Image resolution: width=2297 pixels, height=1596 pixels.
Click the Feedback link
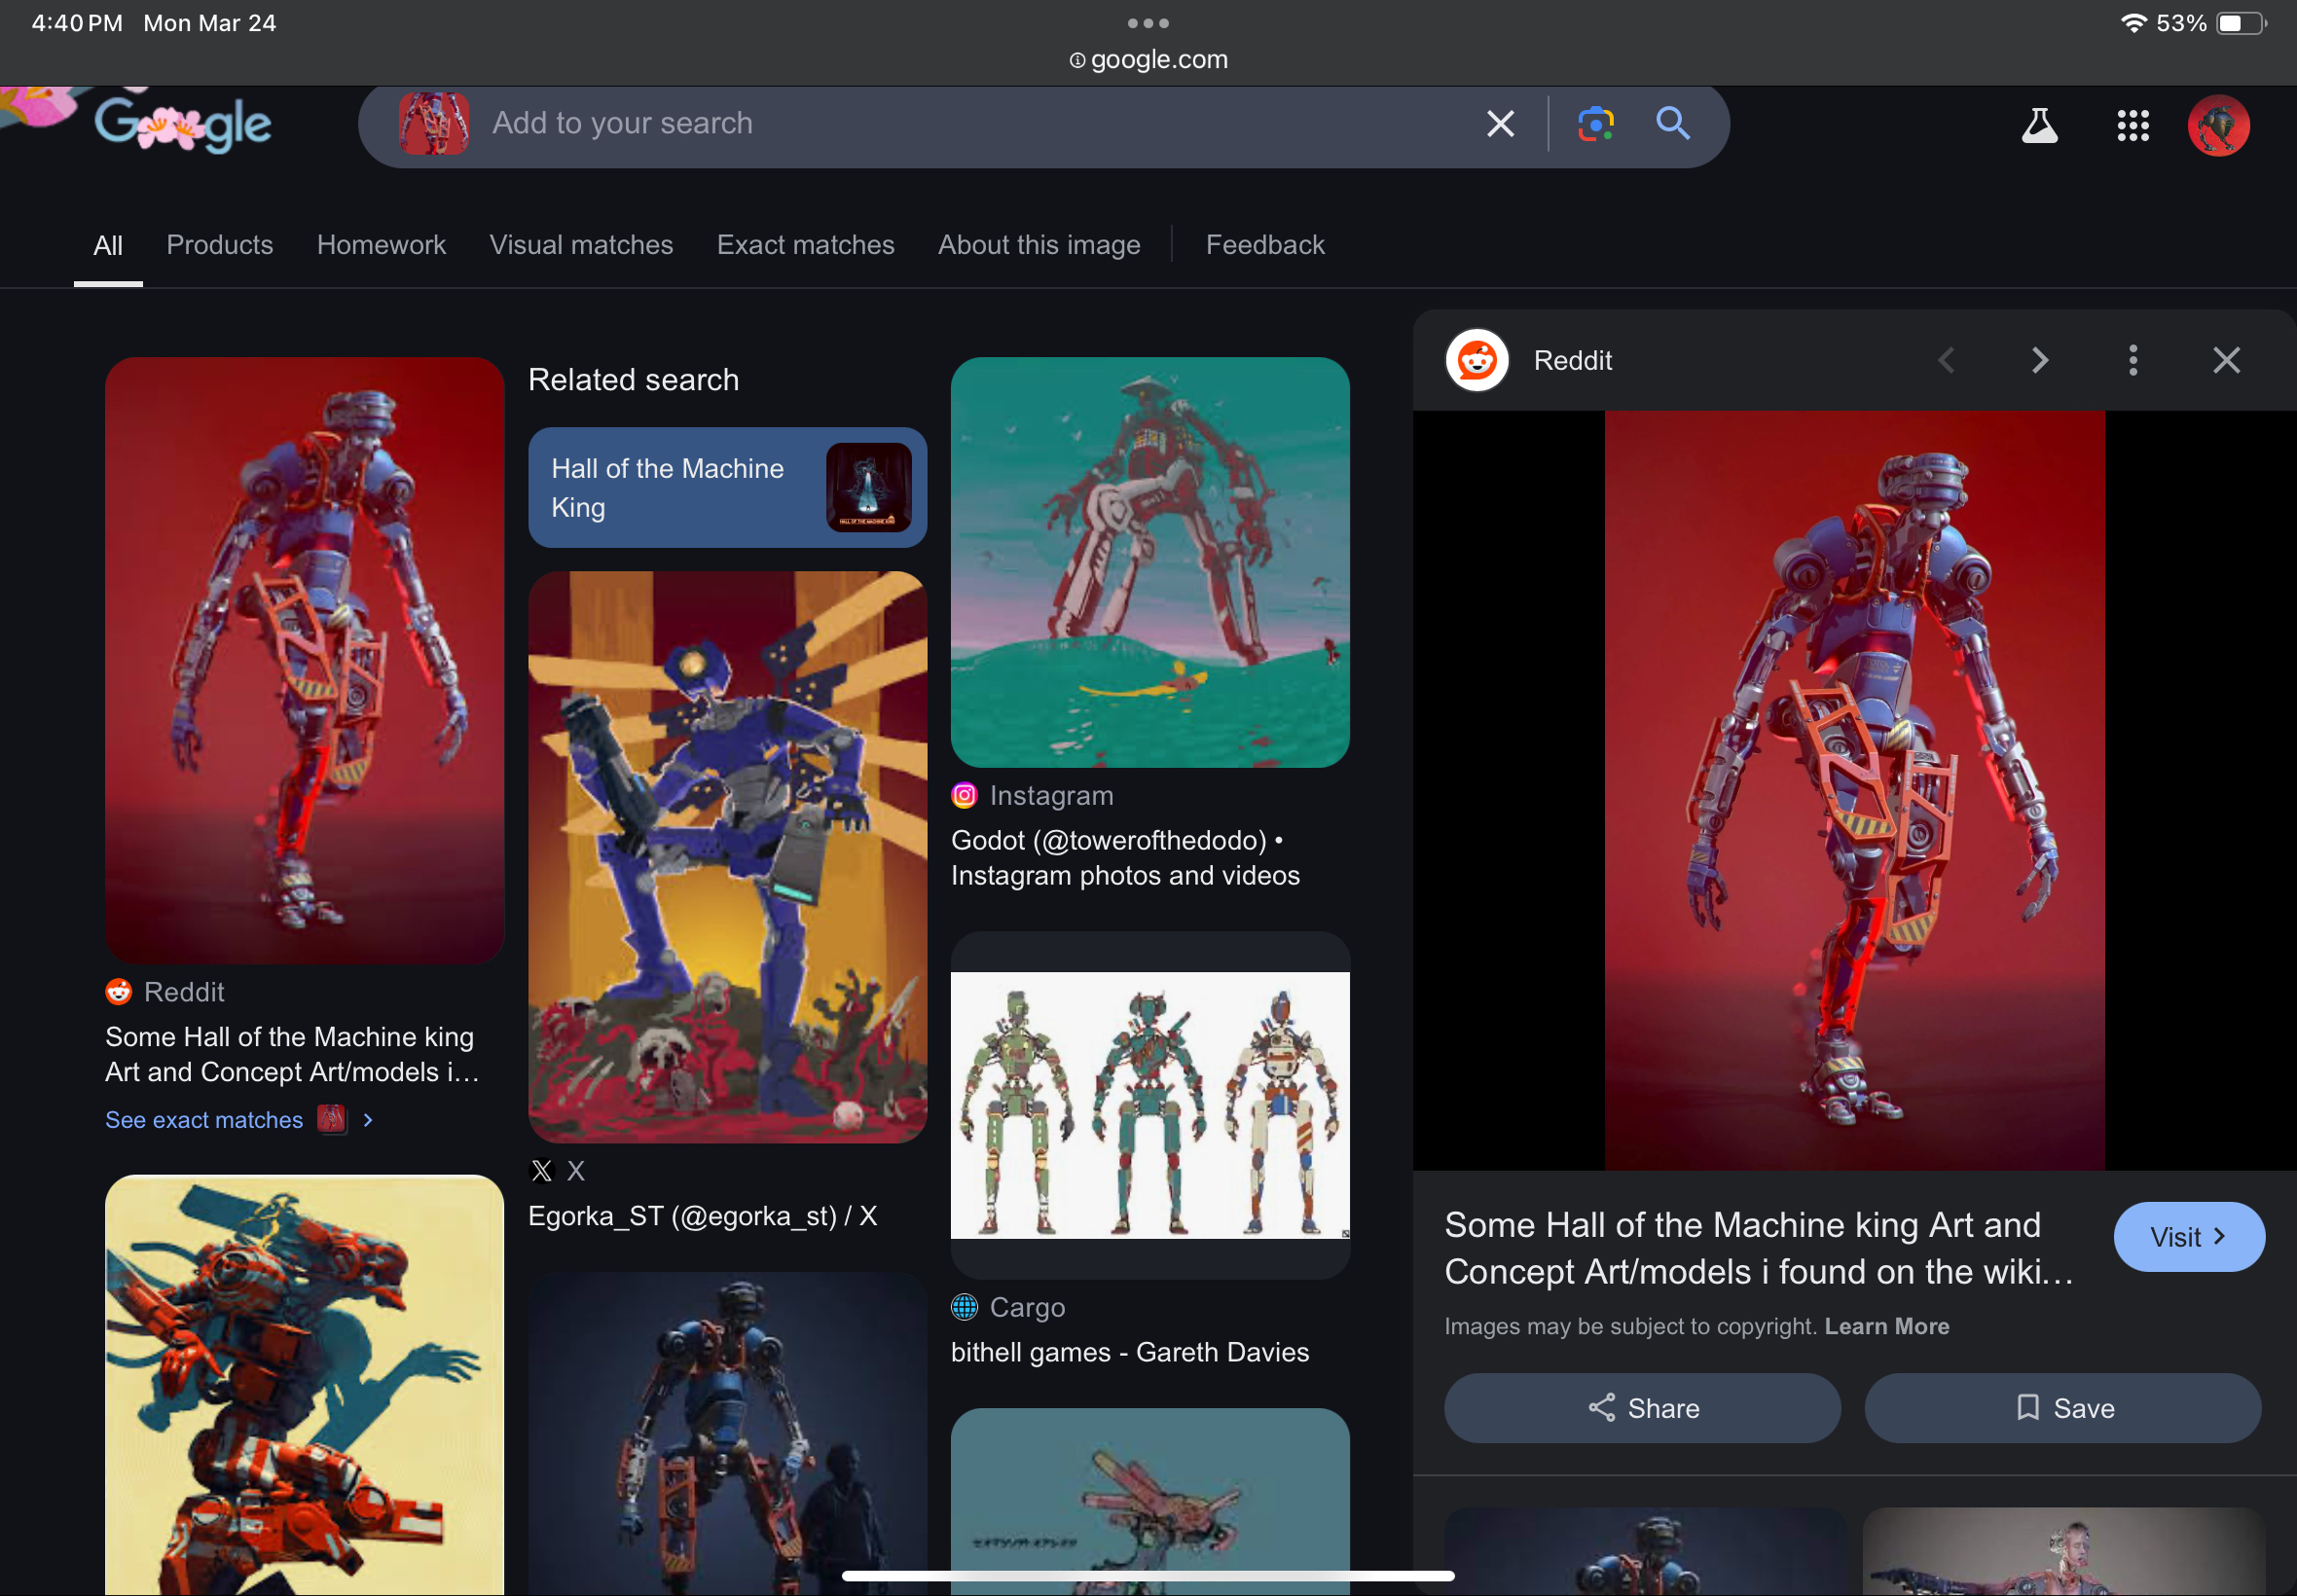tap(1265, 245)
